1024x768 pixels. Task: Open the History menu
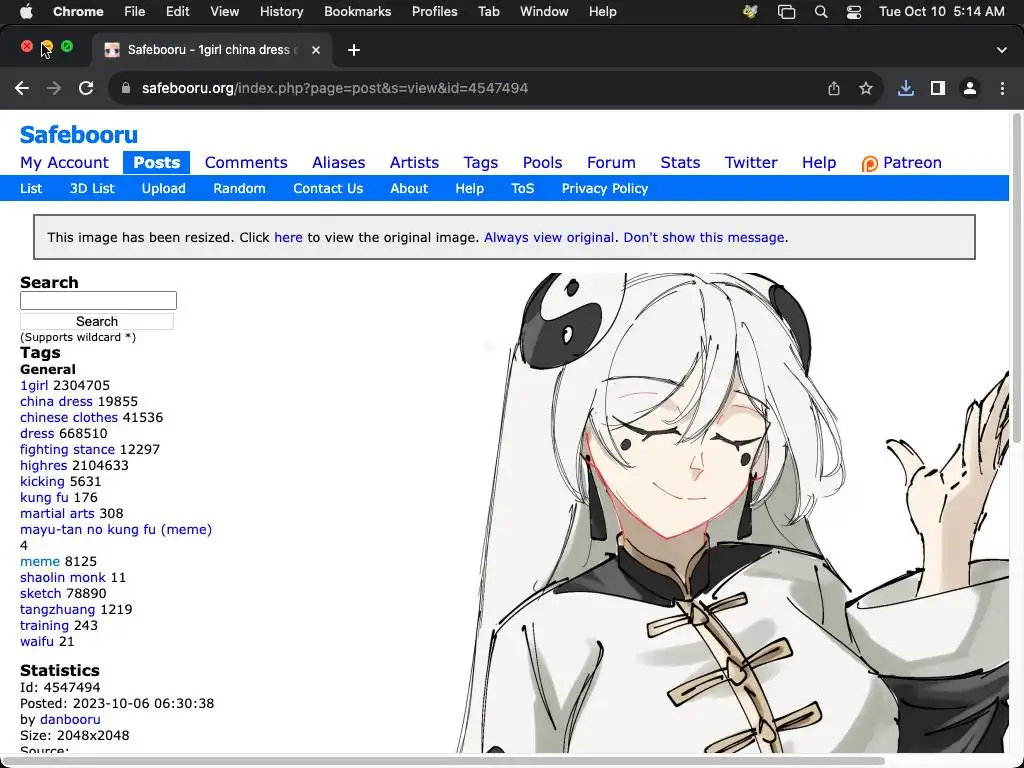(x=281, y=12)
